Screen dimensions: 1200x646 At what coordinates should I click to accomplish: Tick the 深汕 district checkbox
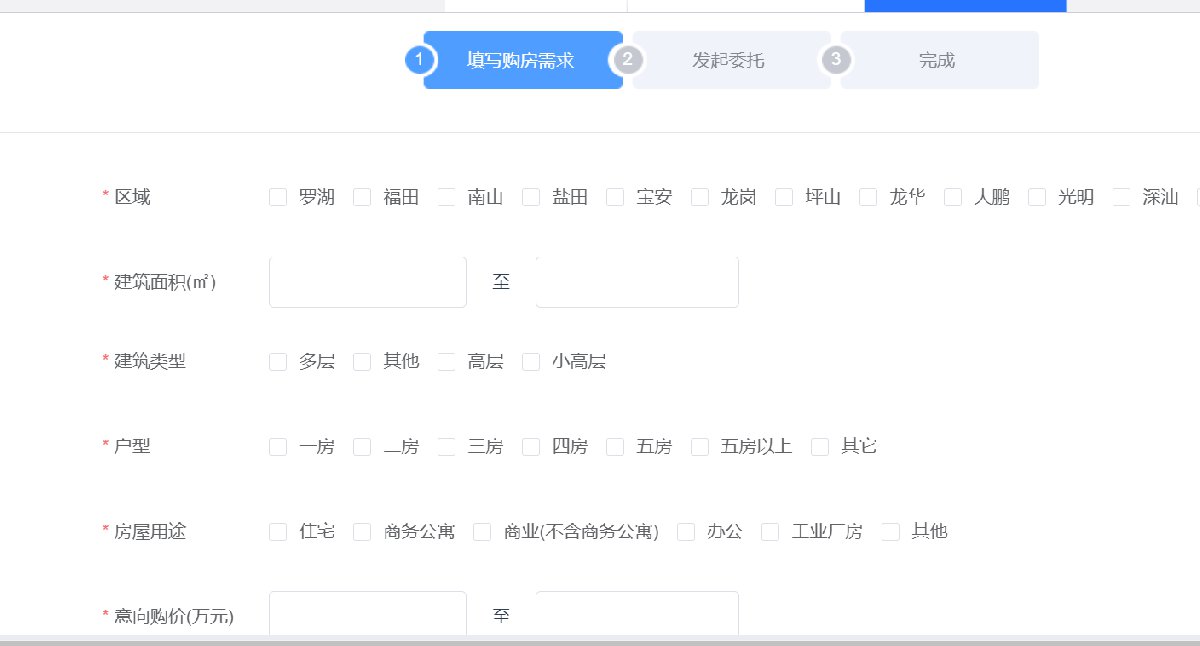click(x=1122, y=197)
